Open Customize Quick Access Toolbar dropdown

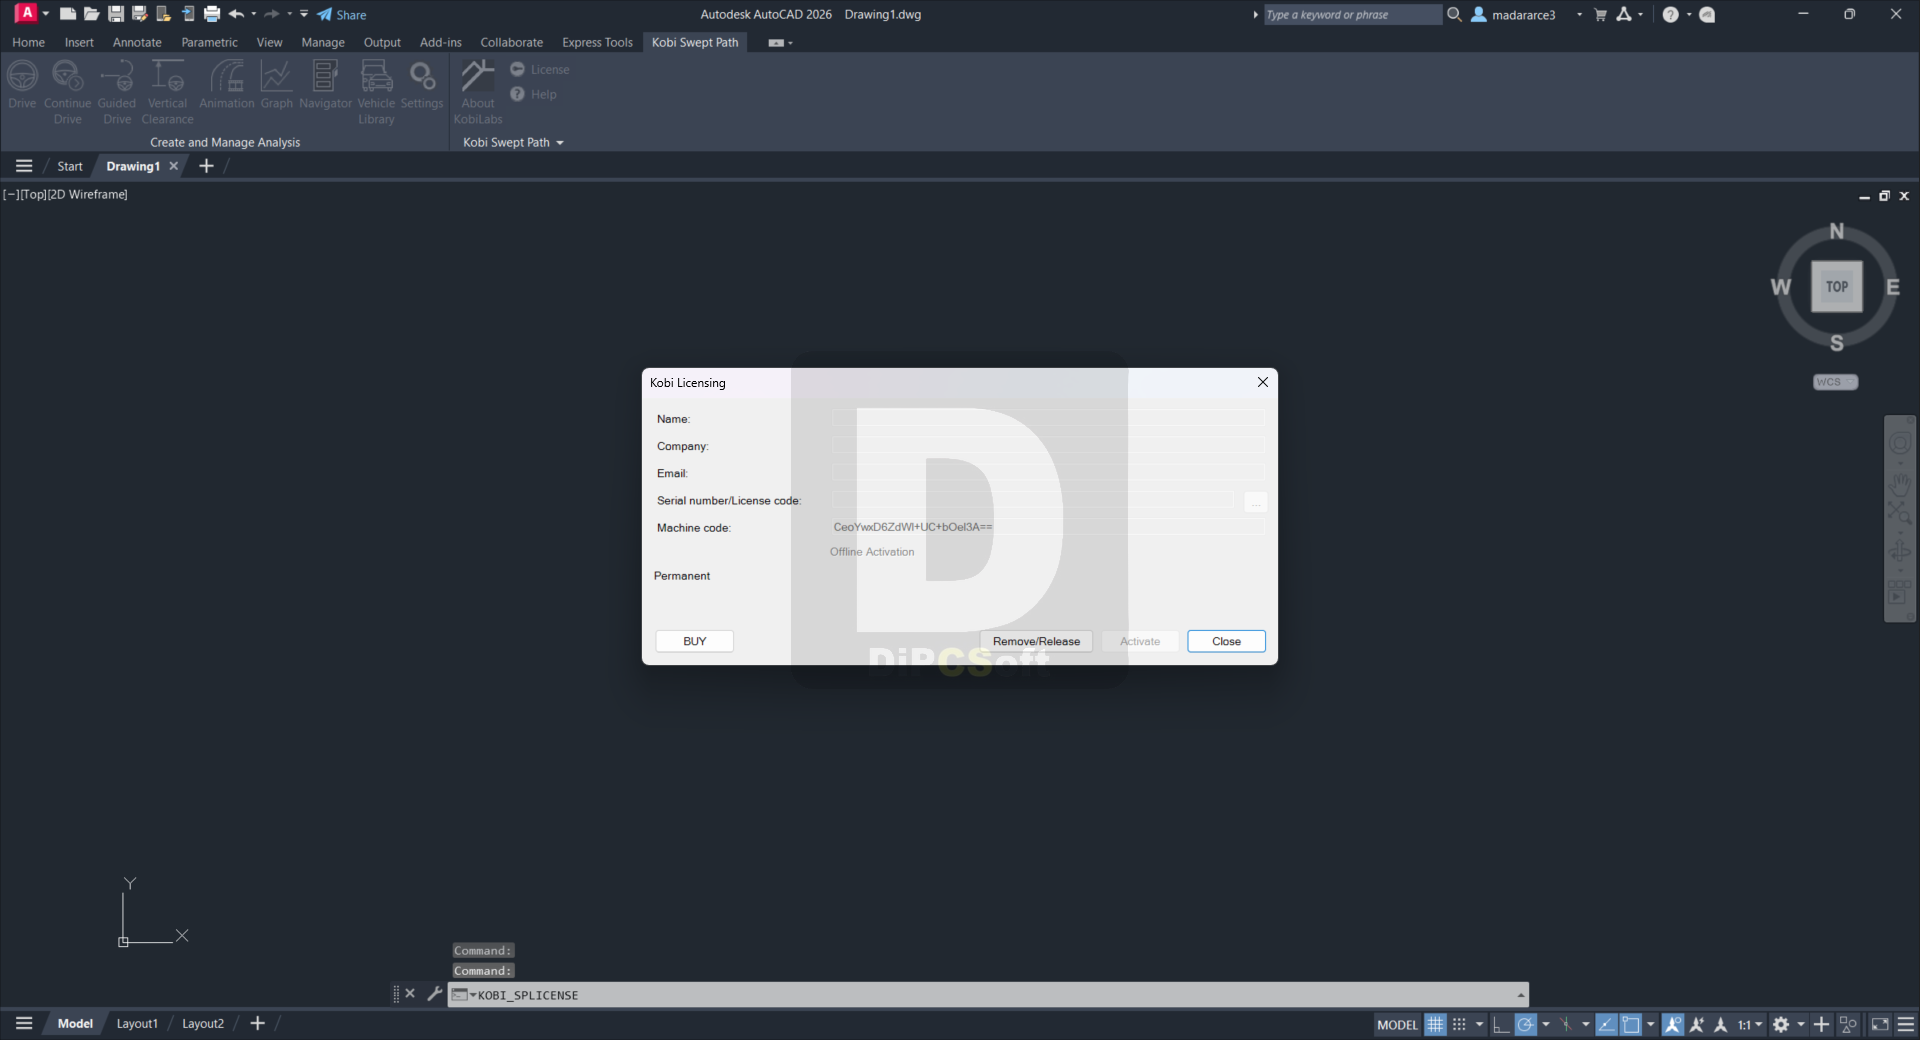click(304, 14)
